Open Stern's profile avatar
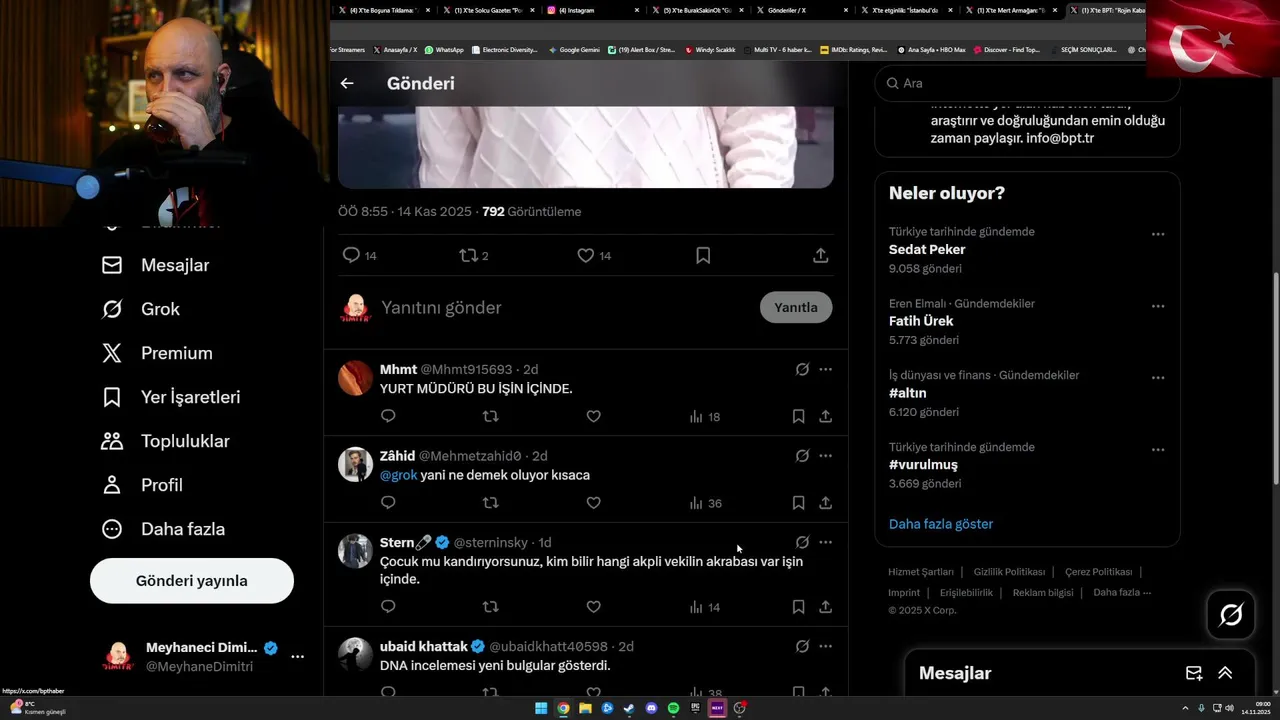 tap(355, 551)
